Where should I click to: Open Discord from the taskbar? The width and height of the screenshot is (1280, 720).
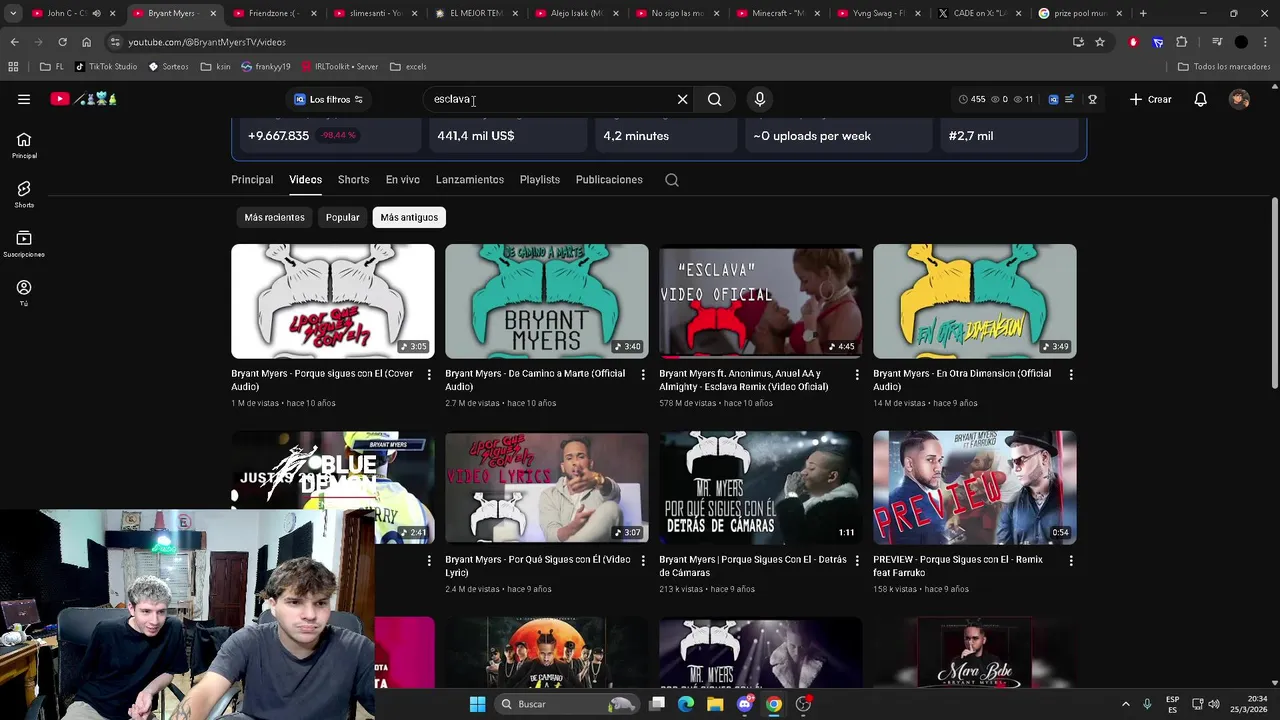744,704
